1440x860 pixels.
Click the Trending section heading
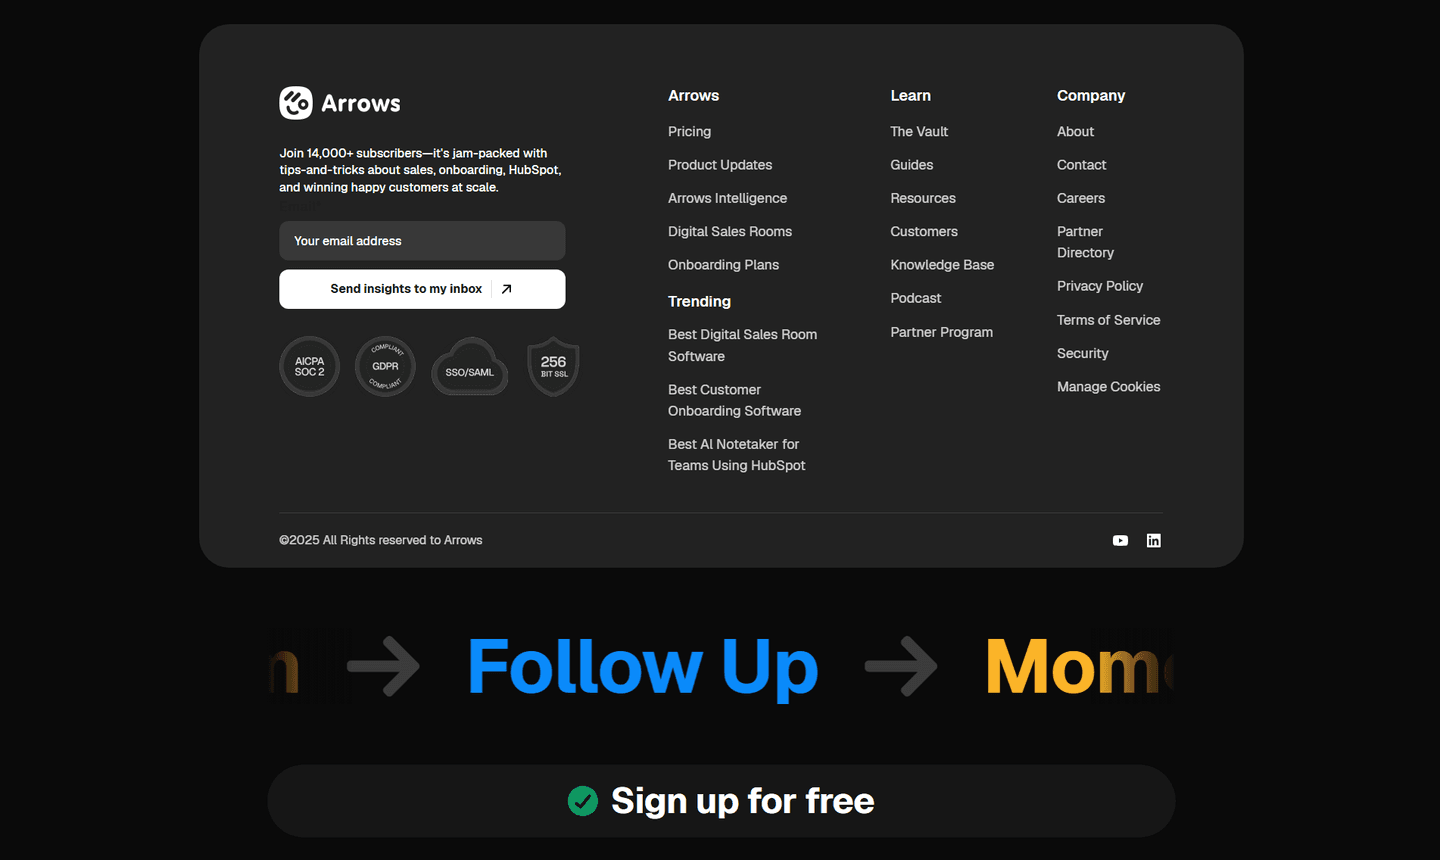pyautogui.click(x=699, y=301)
